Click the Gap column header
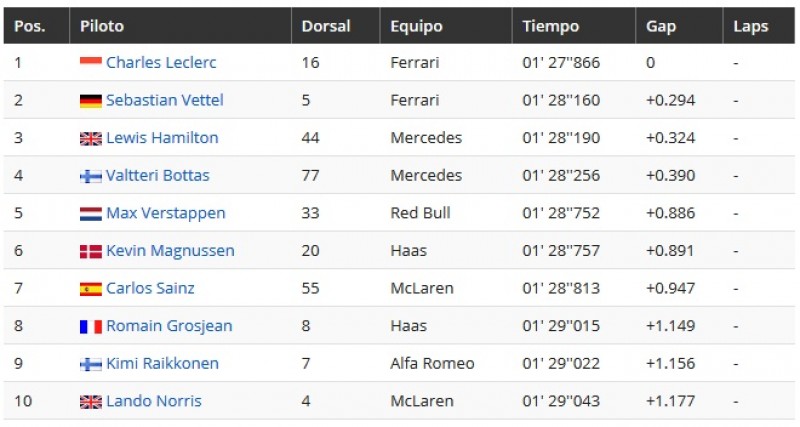The height and width of the screenshot is (427, 800). [x=661, y=26]
